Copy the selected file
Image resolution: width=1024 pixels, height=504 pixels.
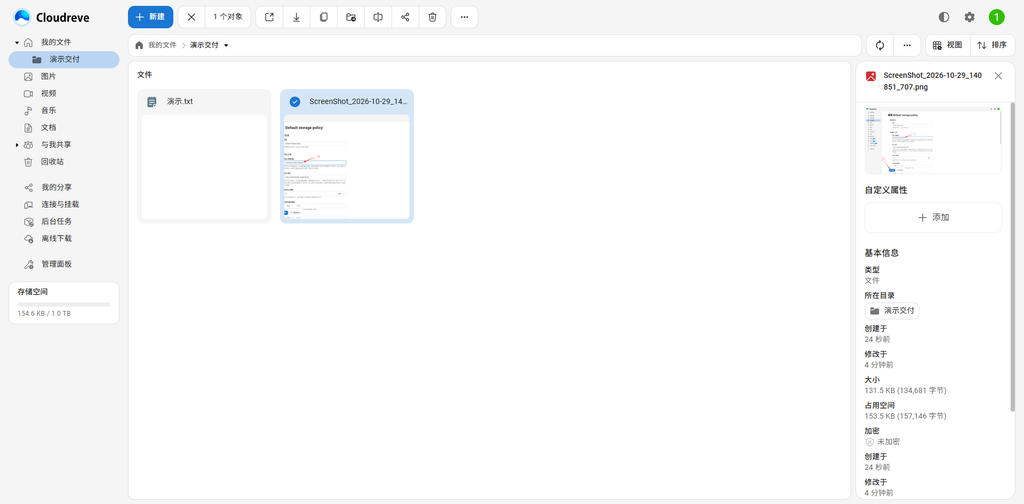click(324, 17)
